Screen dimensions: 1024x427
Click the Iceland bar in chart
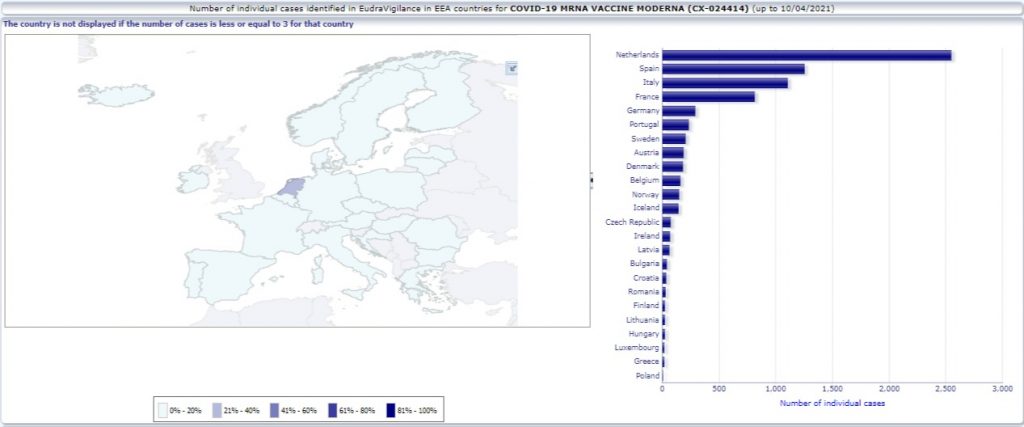click(670, 208)
